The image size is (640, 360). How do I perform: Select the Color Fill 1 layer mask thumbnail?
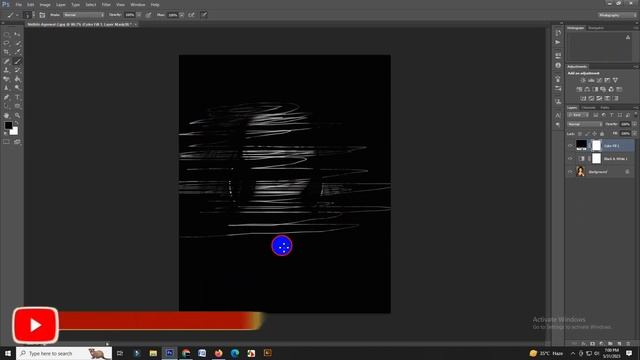coord(596,145)
